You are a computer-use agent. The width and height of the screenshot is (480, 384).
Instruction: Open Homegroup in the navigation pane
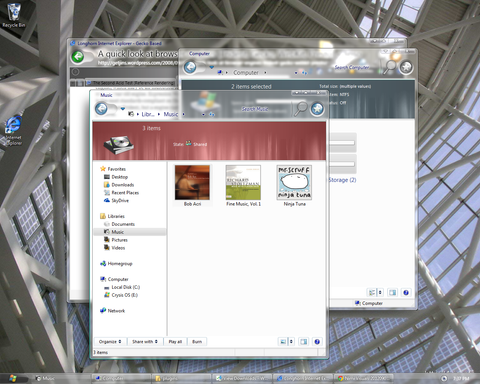(120, 264)
